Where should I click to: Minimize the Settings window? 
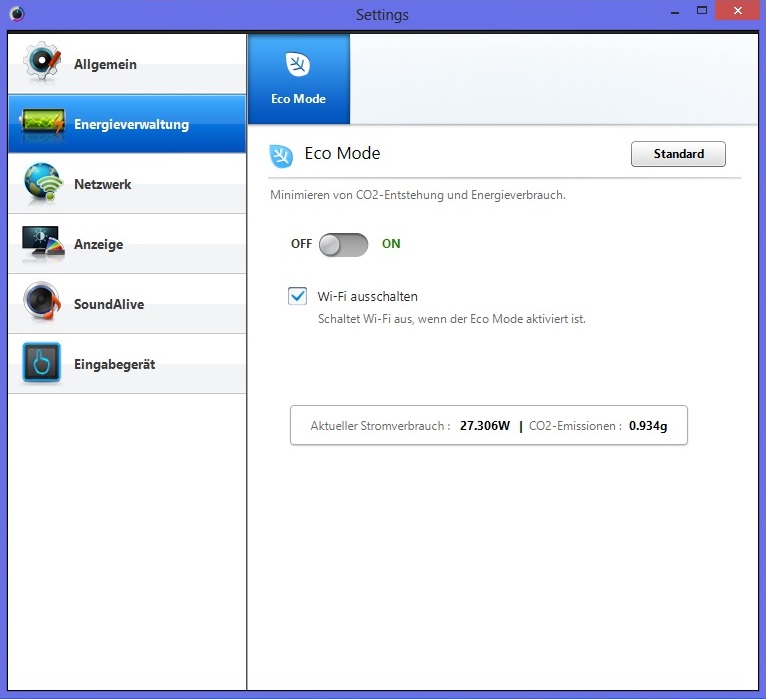click(675, 12)
